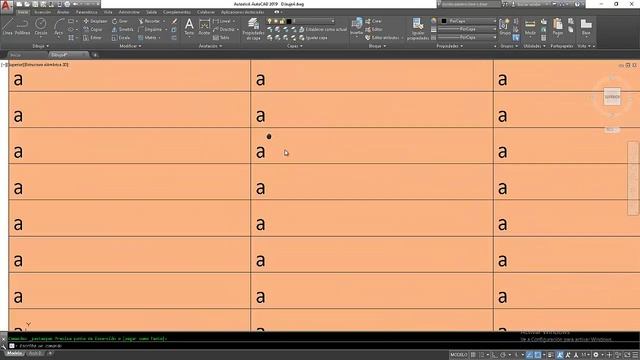This screenshot has height=360, width=640.
Task: Expand the Propiedades panel dropdown
Action: click(449, 46)
